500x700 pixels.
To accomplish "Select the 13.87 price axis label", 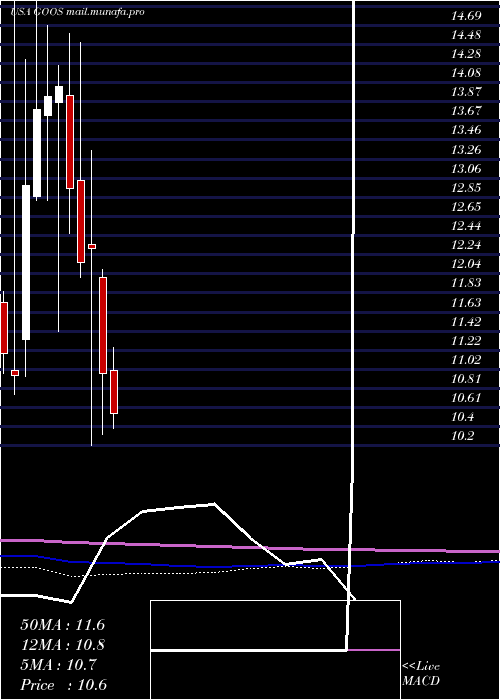I will pyautogui.click(x=466, y=92).
